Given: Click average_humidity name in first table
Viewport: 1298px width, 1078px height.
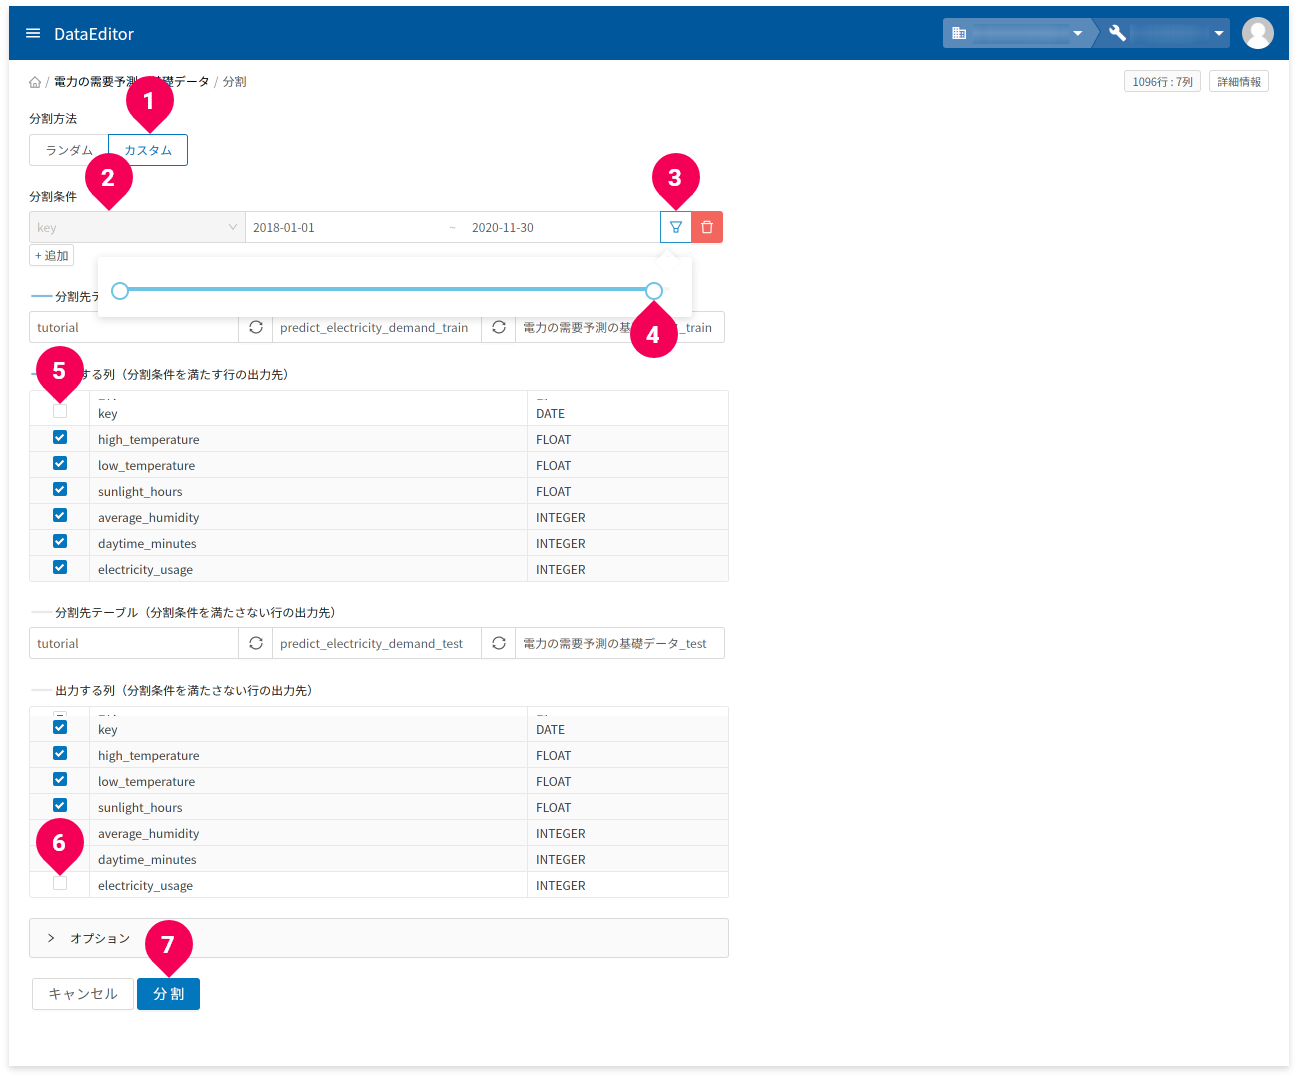Looking at the screenshot, I should click(x=149, y=517).
